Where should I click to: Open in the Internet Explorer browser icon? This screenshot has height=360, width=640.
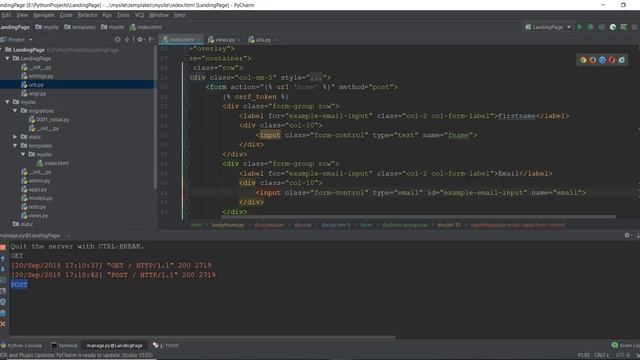(621, 60)
